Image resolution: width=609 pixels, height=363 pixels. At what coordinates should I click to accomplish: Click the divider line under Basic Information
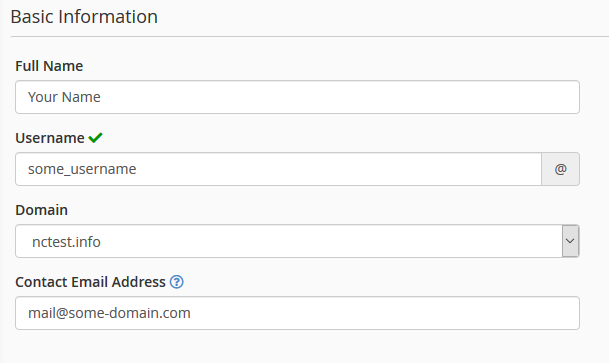(x=310, y=37)
